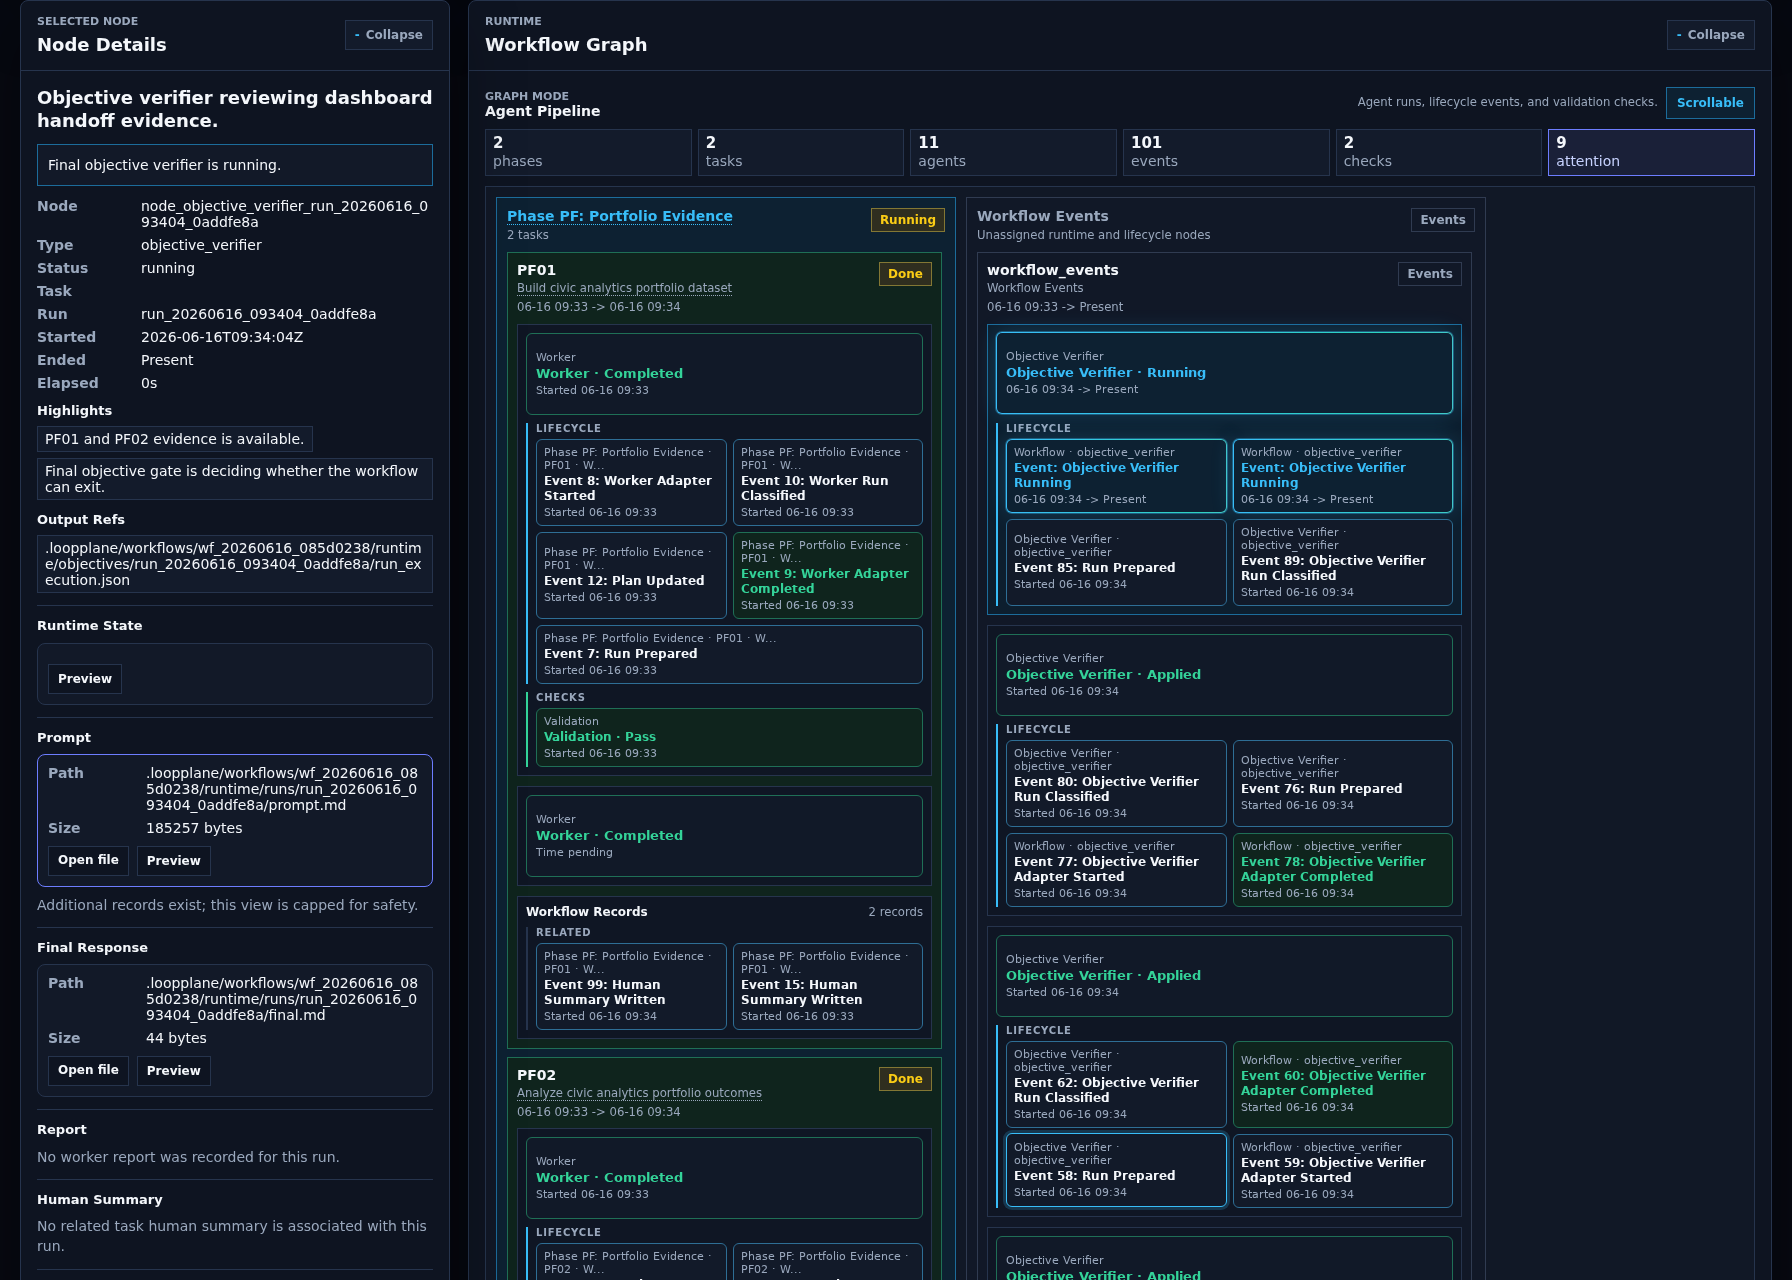The image size is (1792, 1280).
Task: Select Event 78: Objective Verifier Adapter Completed
Action: coord(1343,870)
